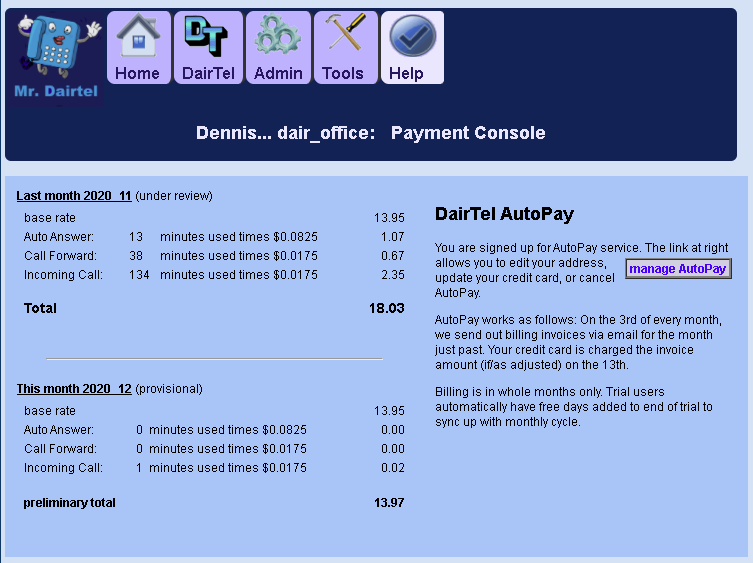Screen dimensions: 753x563
Task: Click the divider line between billing months
Action: pyautogui.click(x=214, y=358)
